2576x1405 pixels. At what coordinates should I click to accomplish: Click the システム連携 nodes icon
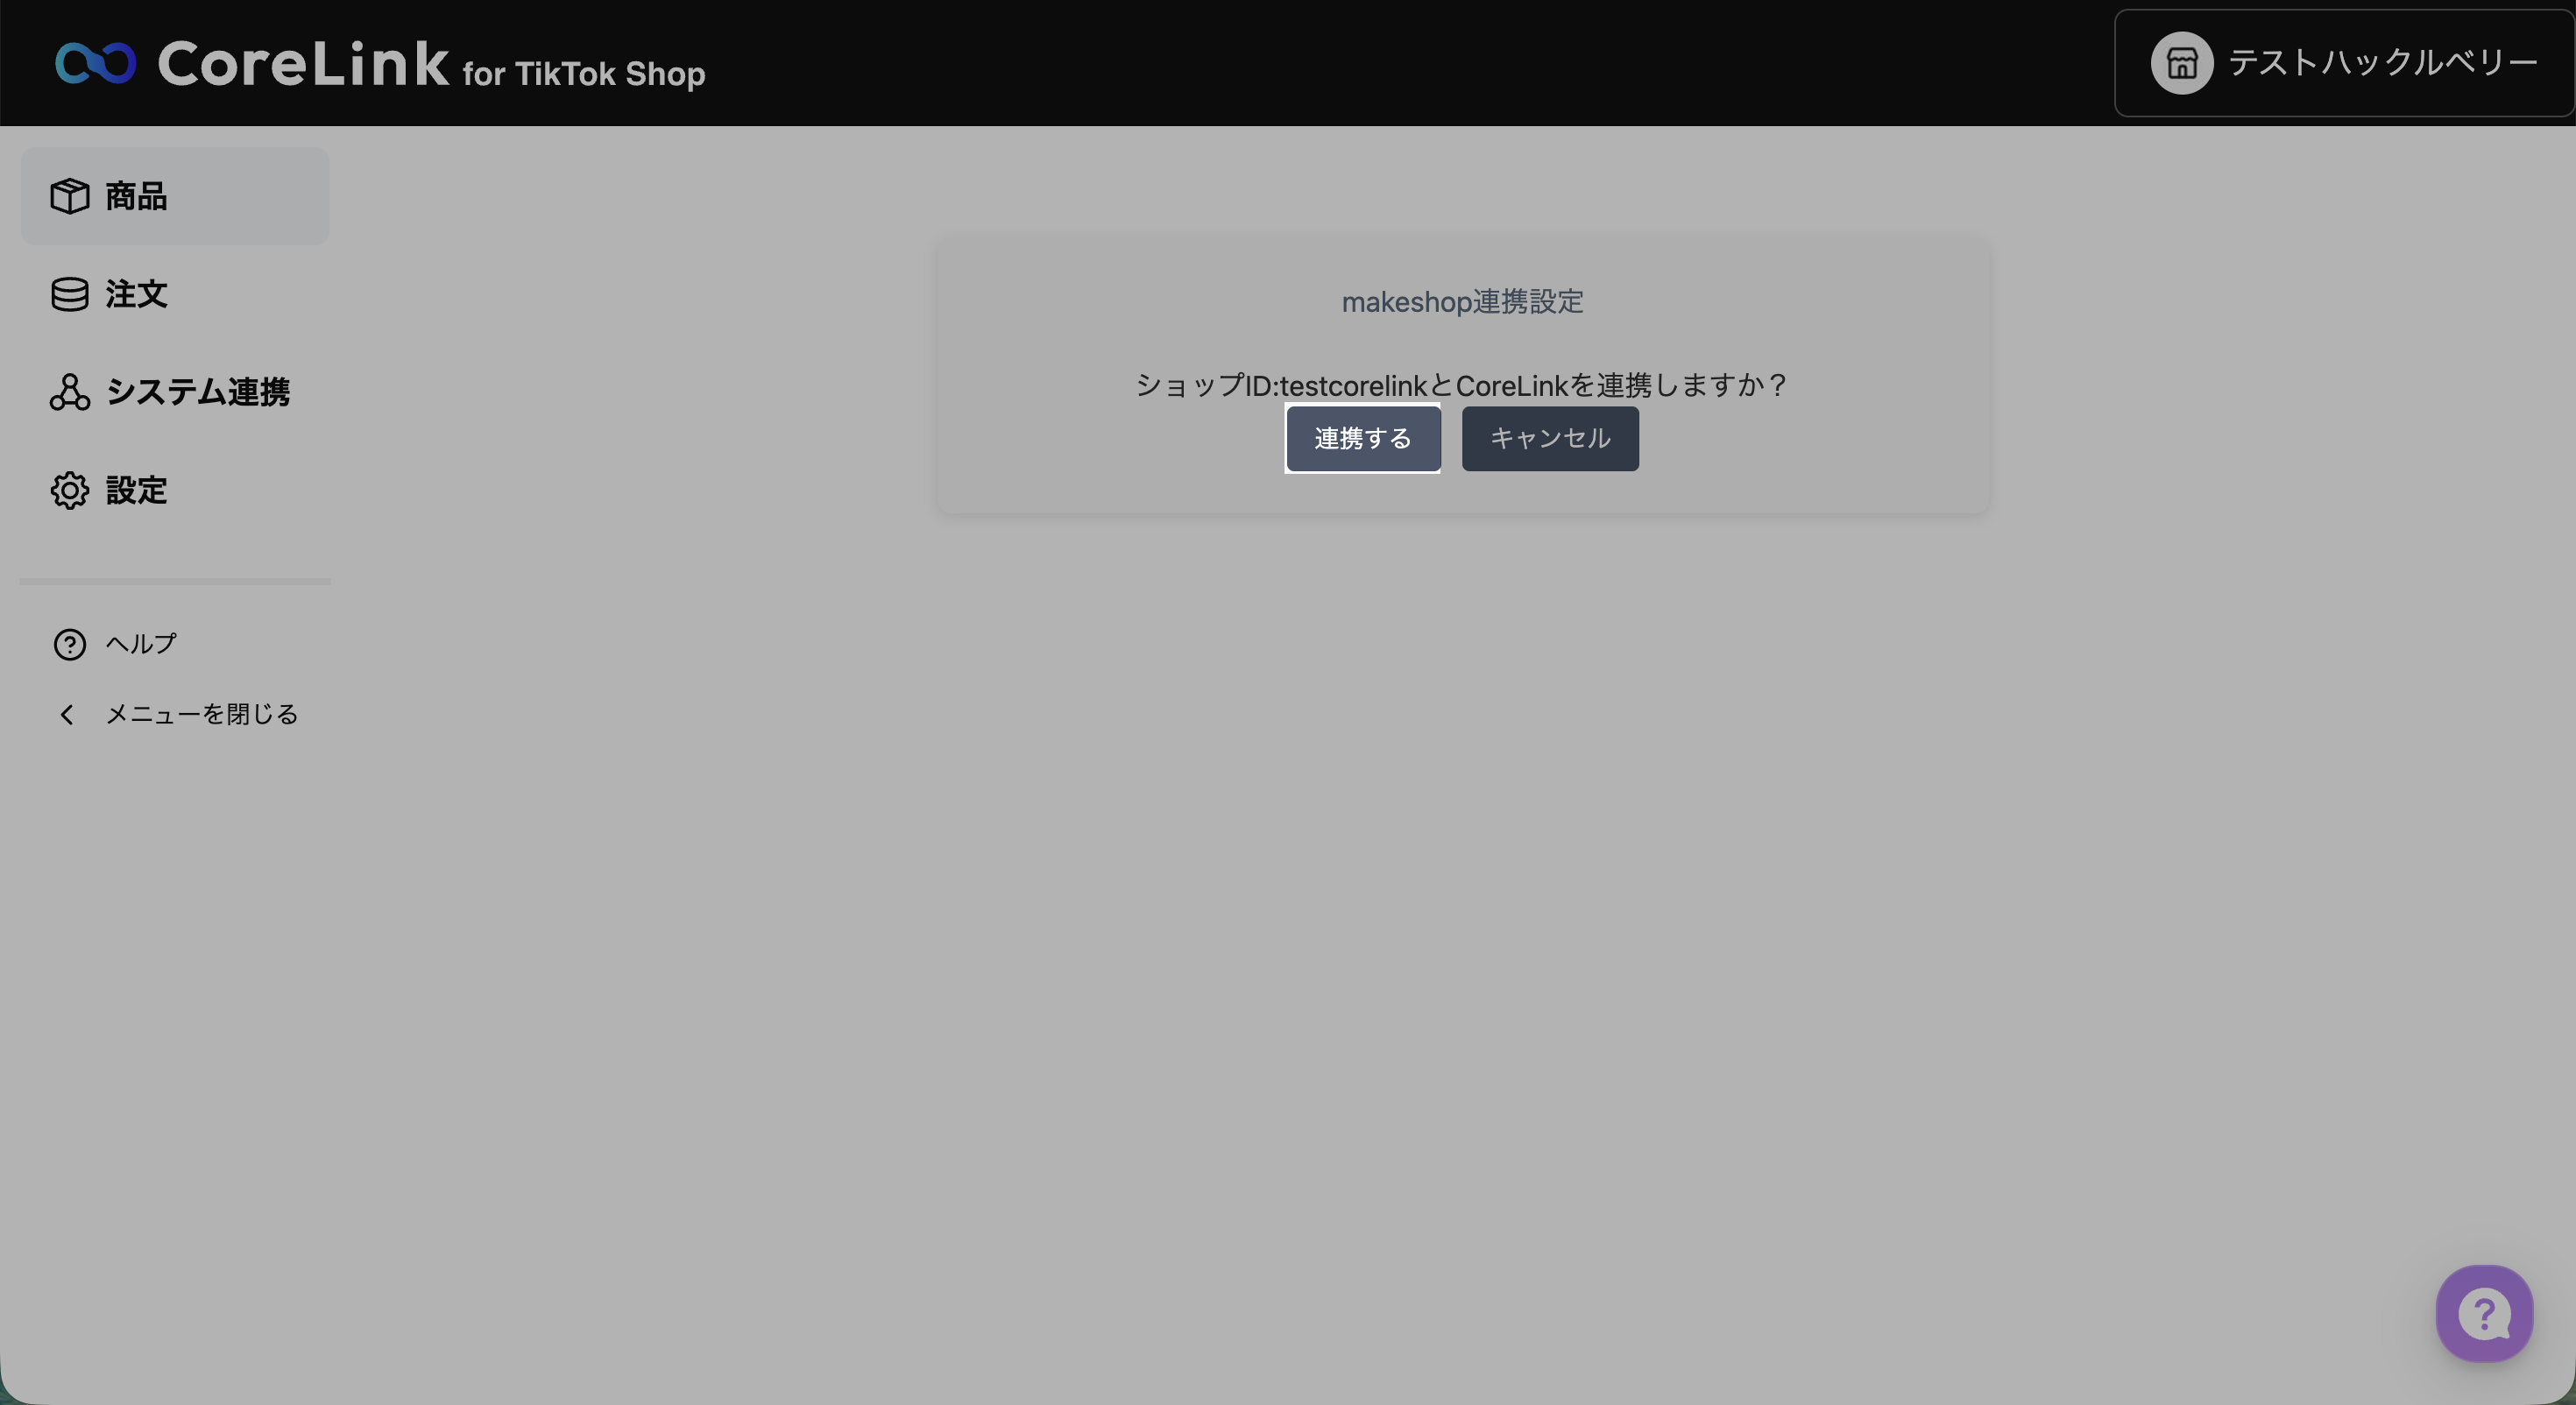(70, 392)
